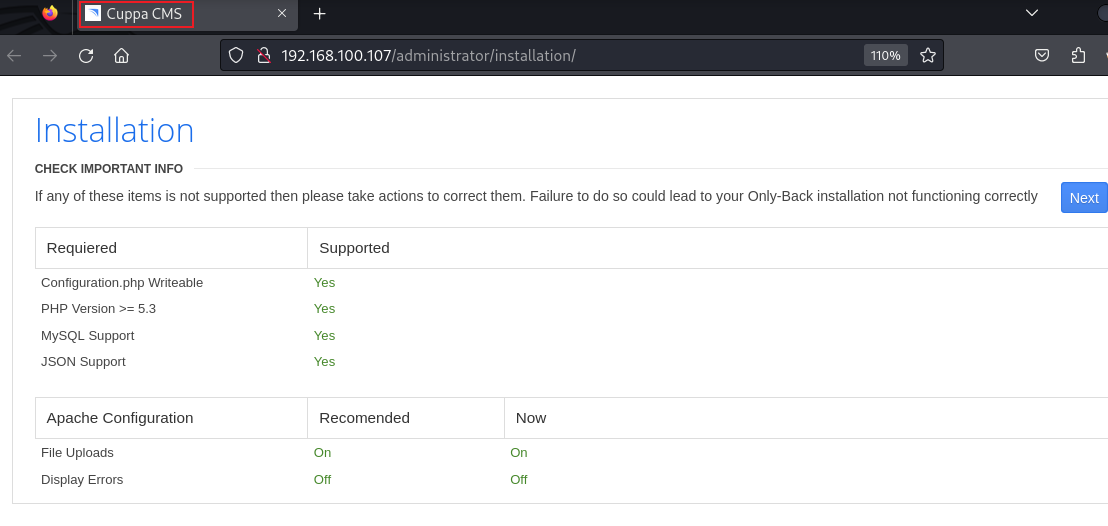Click the Installation page heading
The width and height of the screenshot is (1108, 526).
tap(114, 131)
